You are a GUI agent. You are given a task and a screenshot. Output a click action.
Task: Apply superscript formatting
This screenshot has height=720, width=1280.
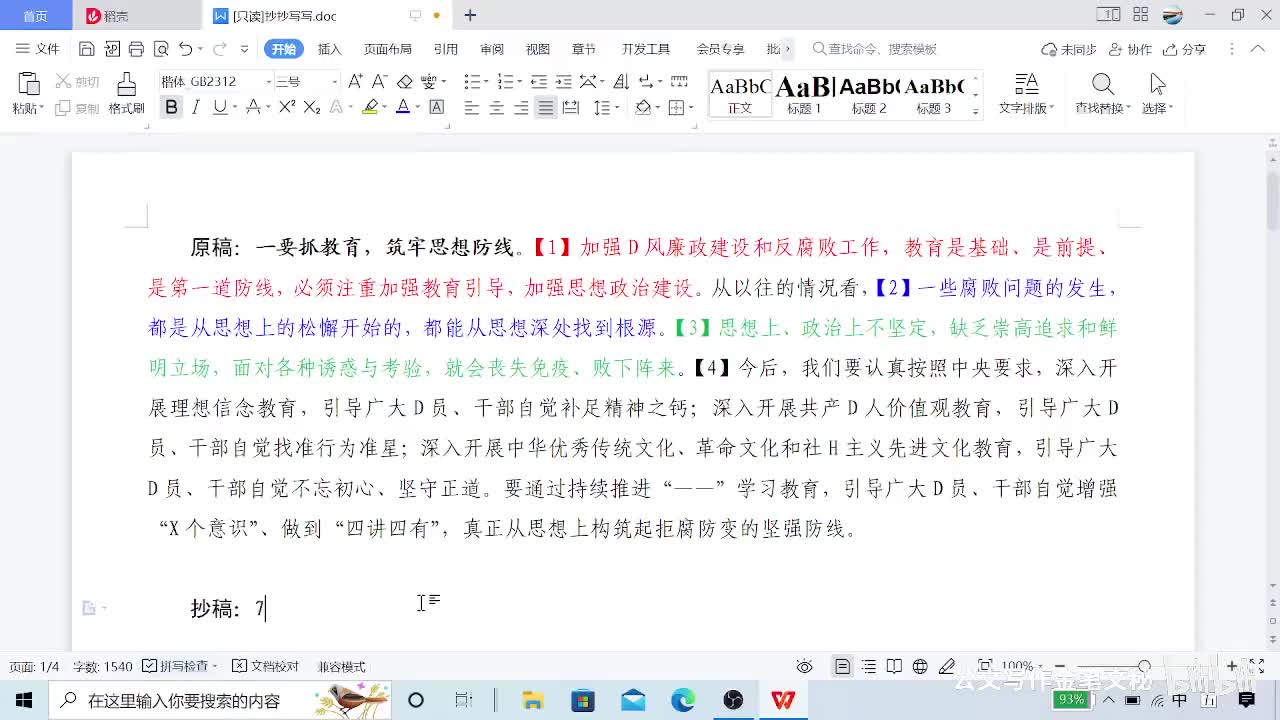[x=287, y=107]
